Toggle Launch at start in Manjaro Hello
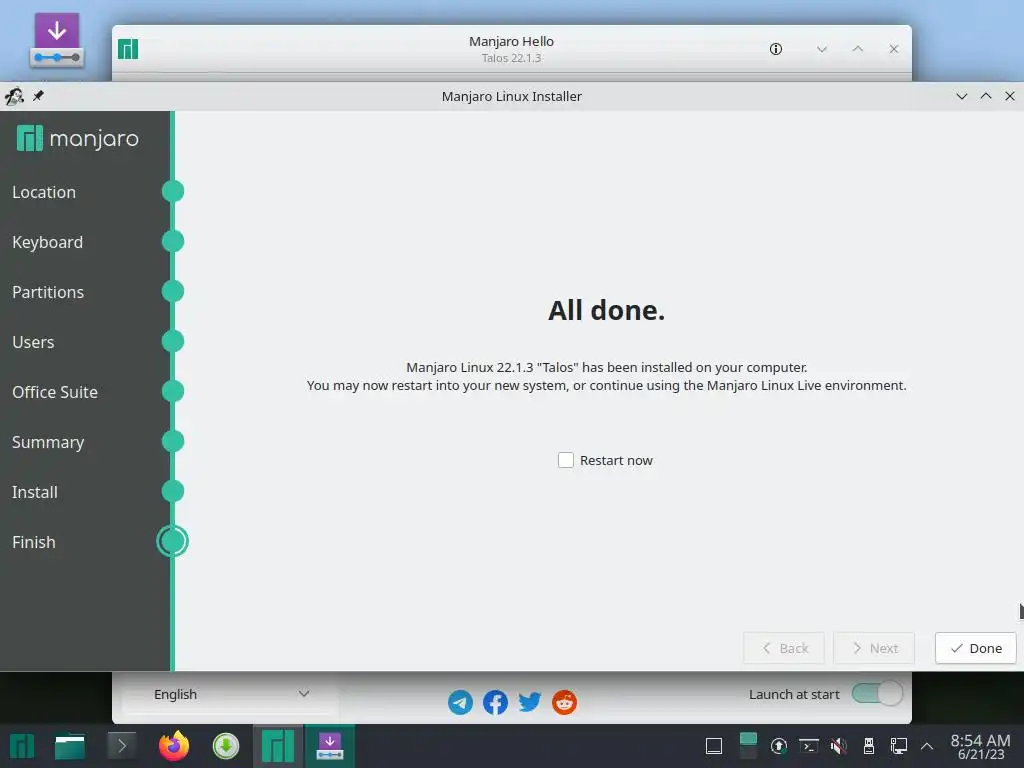The width and height of the screenshot is (1024, 768). (x=877, y=694)
